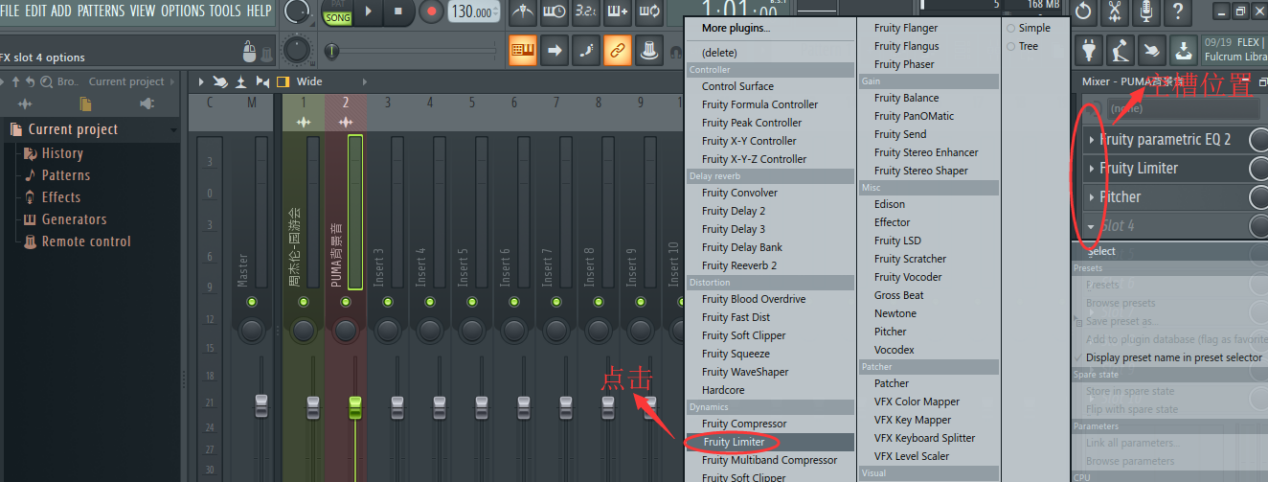Click the microphone recording icon
This screenshot has width=1268, height=482.
click(1148, 12)
